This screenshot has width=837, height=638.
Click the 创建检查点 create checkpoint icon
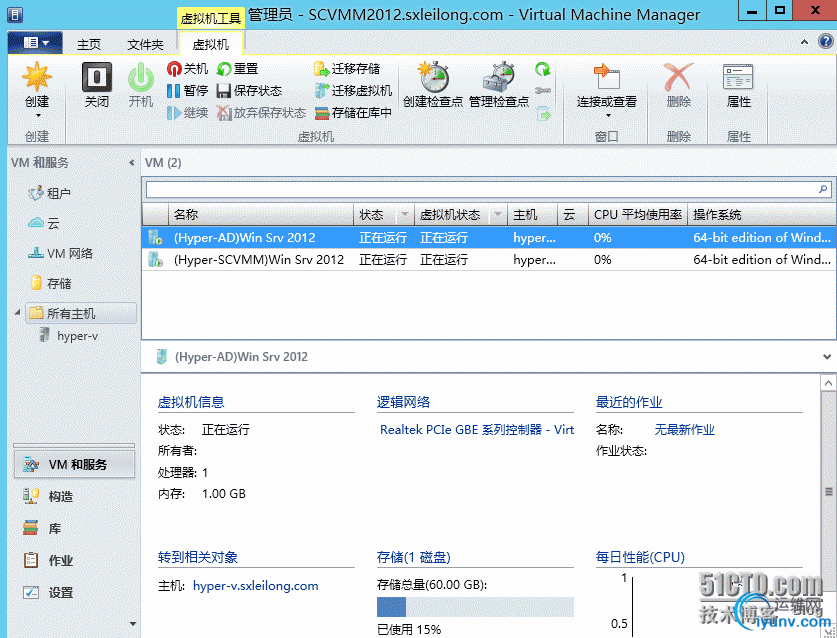pyautogui.click(x=433, y=76)
